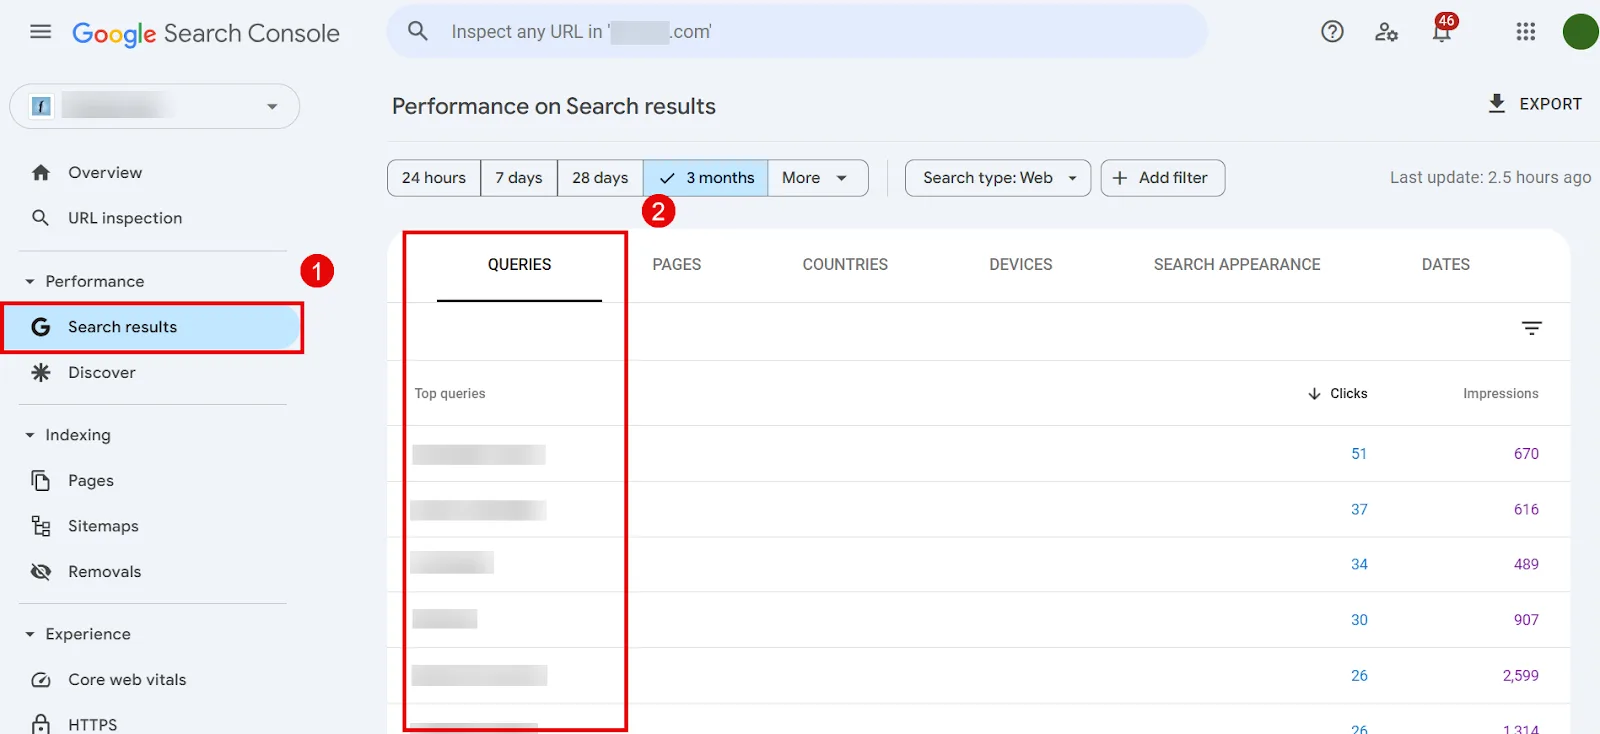Select the 7 days date range

click(x=519, y=178)
